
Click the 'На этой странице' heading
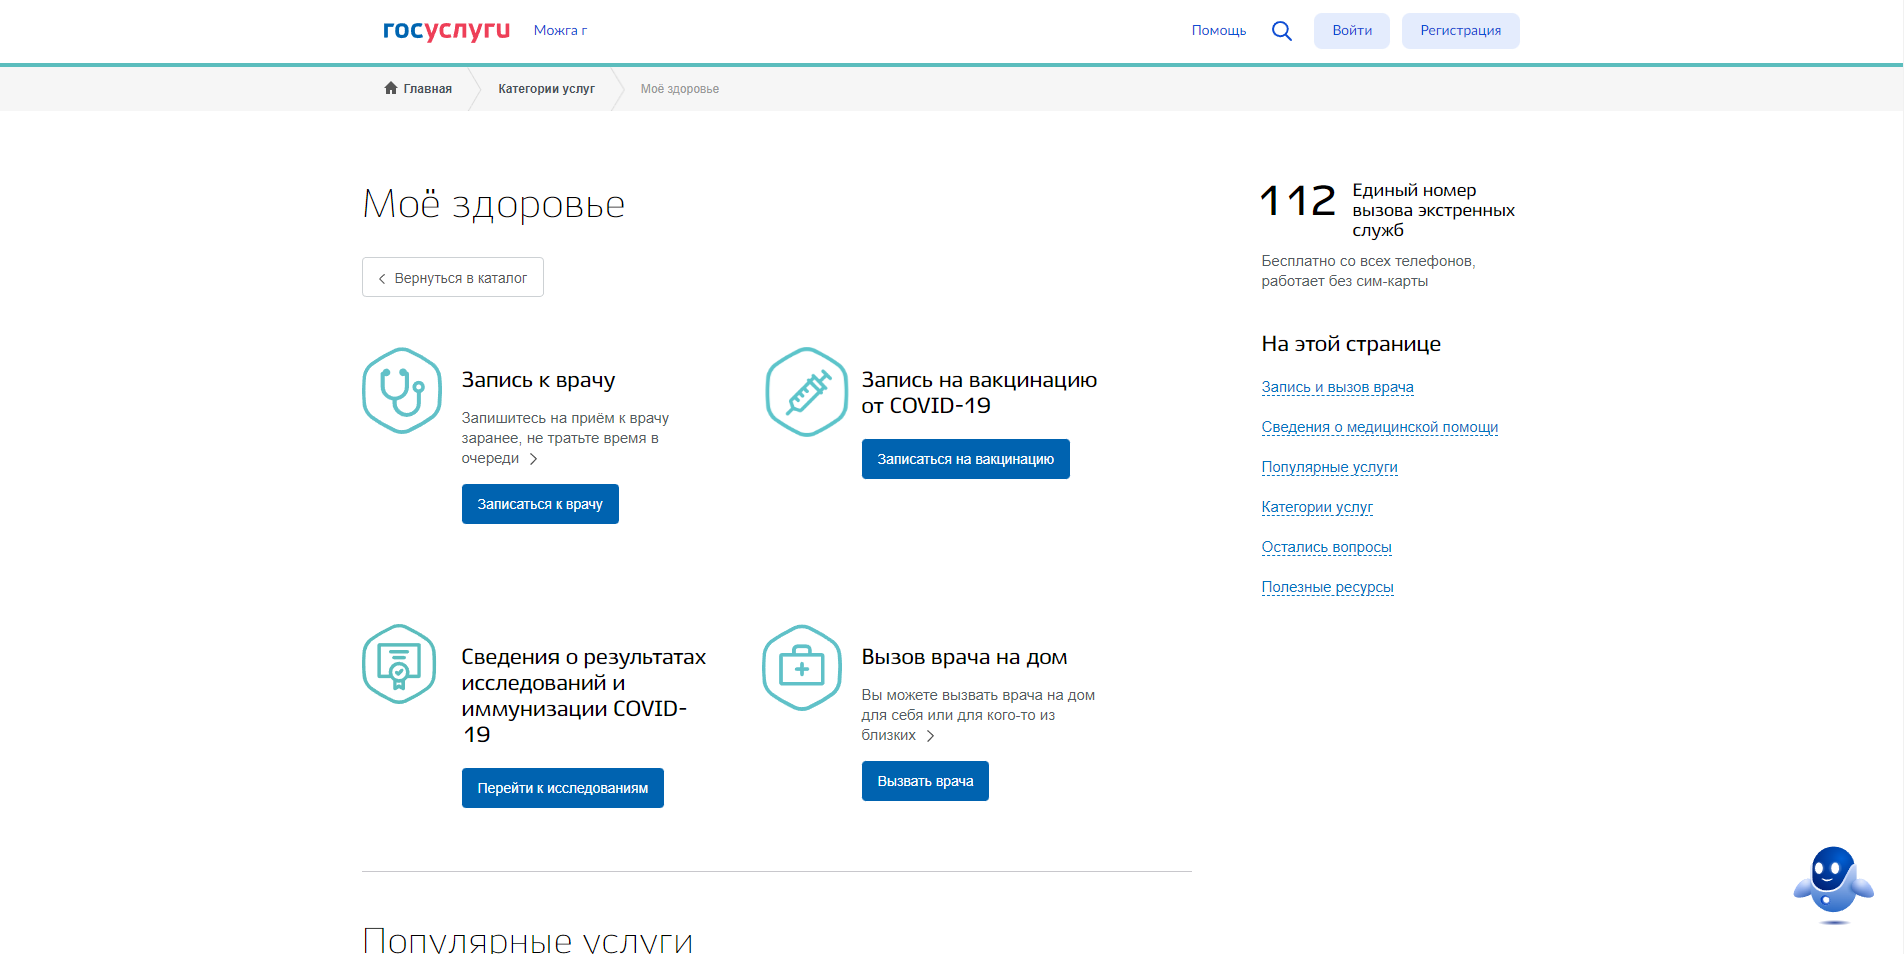[1351, 344]
